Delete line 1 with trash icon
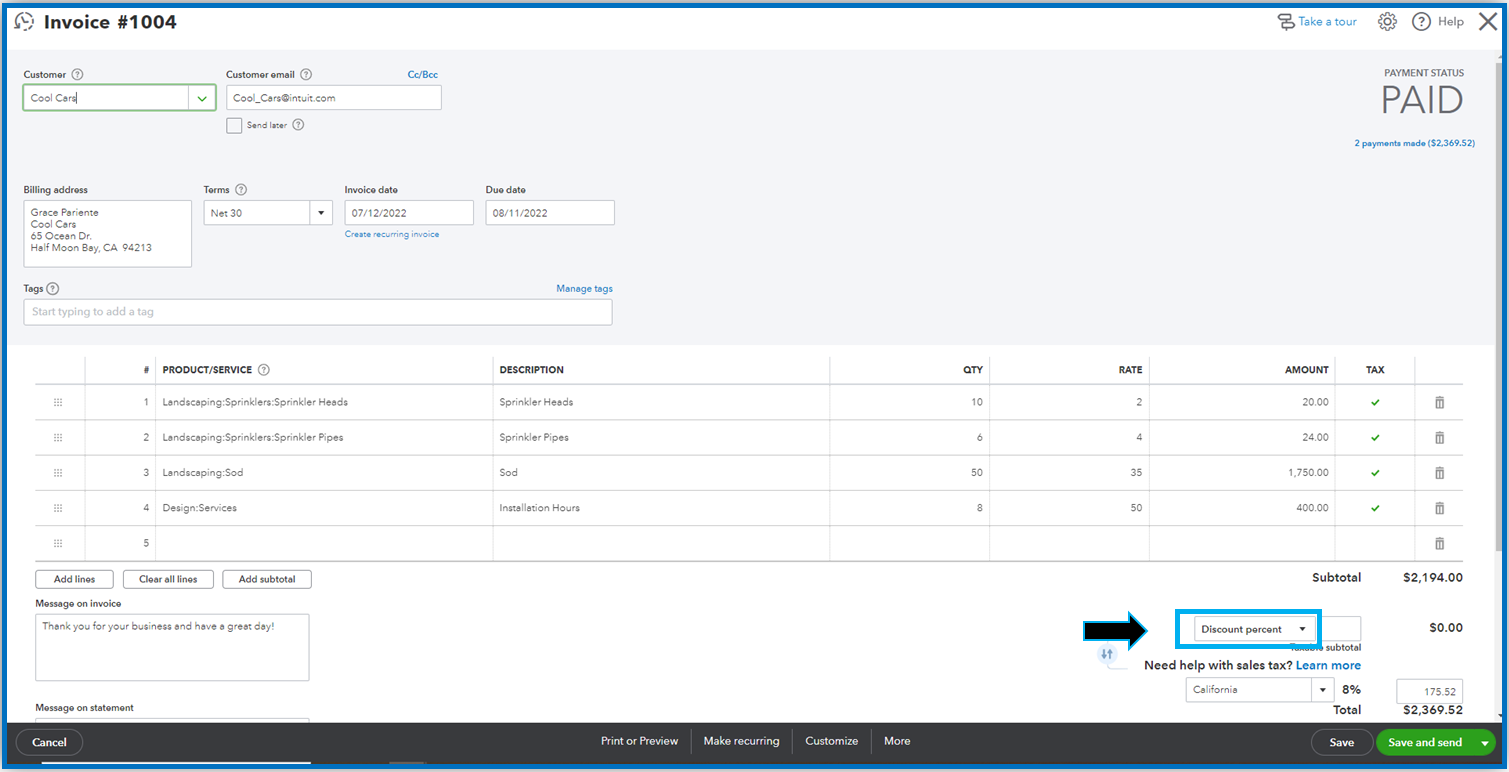Viewport: 1509px width, 772px height. point(1439,402)
